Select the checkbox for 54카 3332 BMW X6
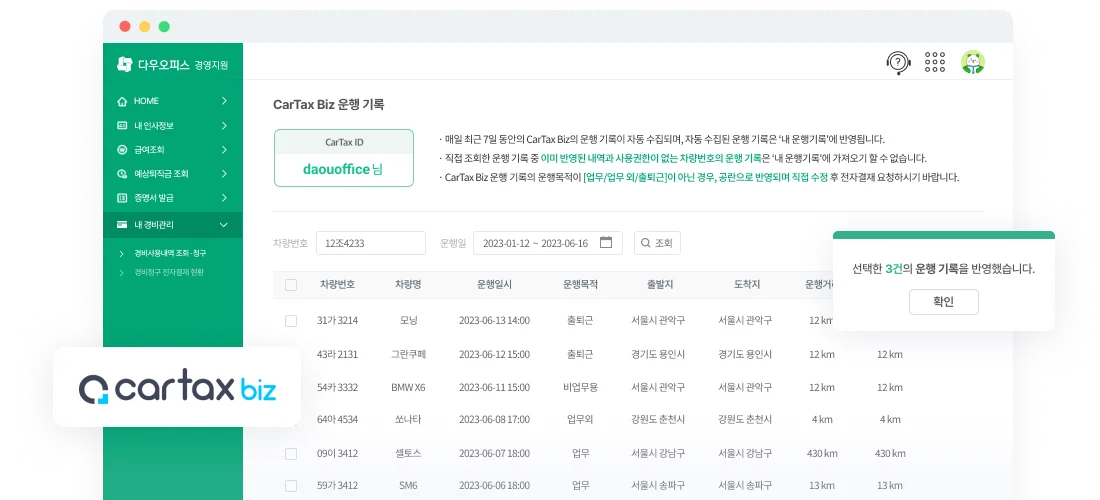This screenshot has height=500, width=1100. click(x=291, y=387)
